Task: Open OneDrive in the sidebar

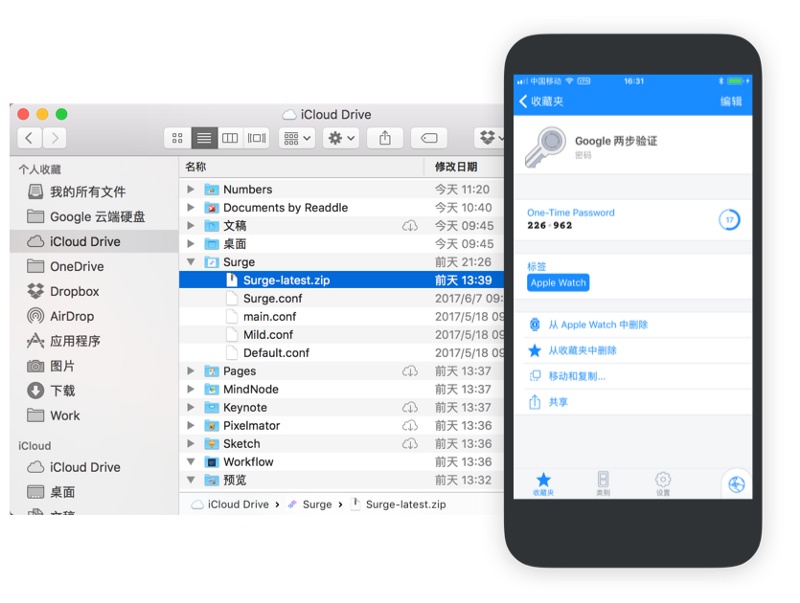Action: [x=65, y=266]
